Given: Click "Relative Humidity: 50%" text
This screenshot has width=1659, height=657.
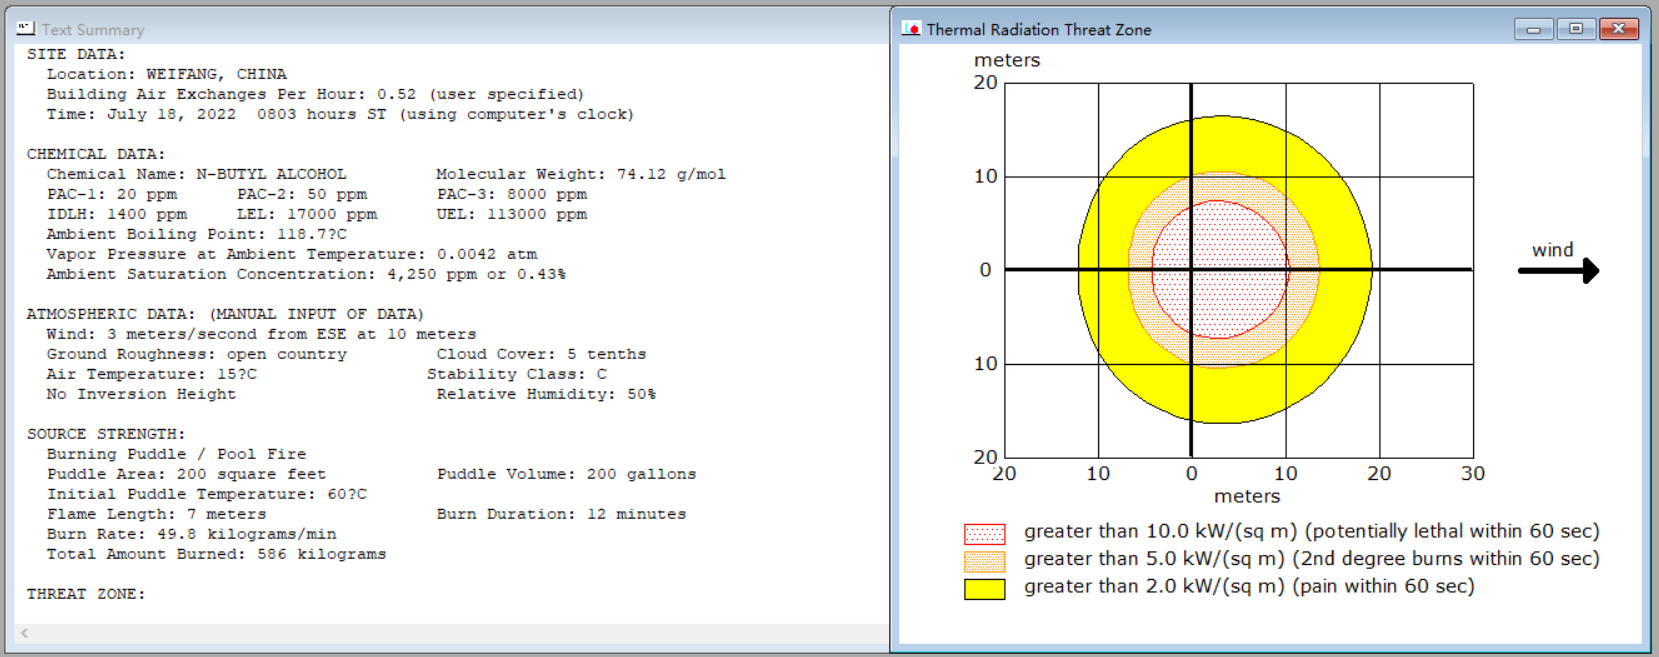Looking at the screenshot, I should tap(546, 394).
